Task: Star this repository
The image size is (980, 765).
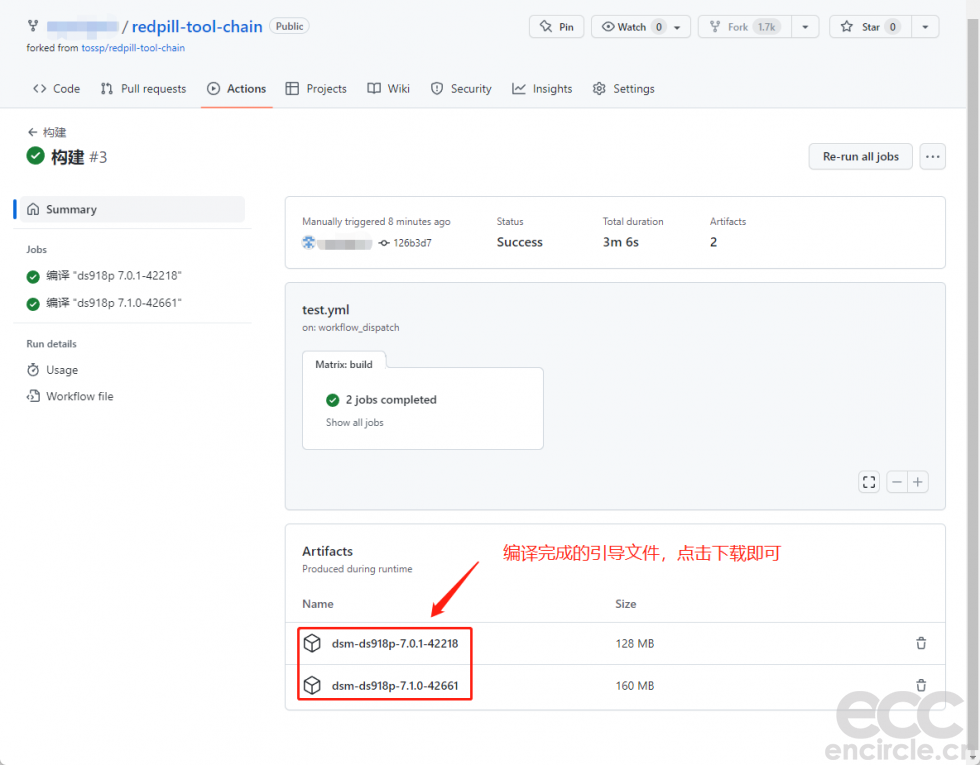Action: (870, 27)
